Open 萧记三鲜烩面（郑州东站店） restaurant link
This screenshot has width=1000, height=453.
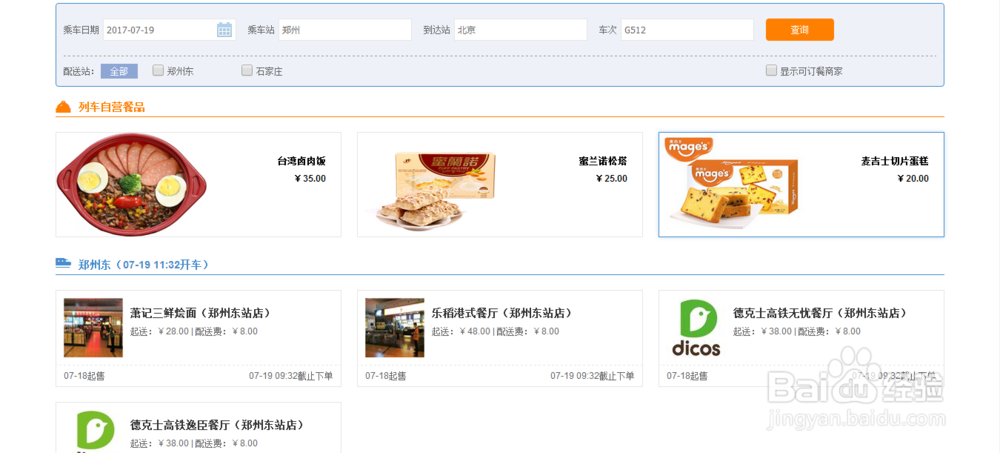pyautogui.click(x=201, y=313)
